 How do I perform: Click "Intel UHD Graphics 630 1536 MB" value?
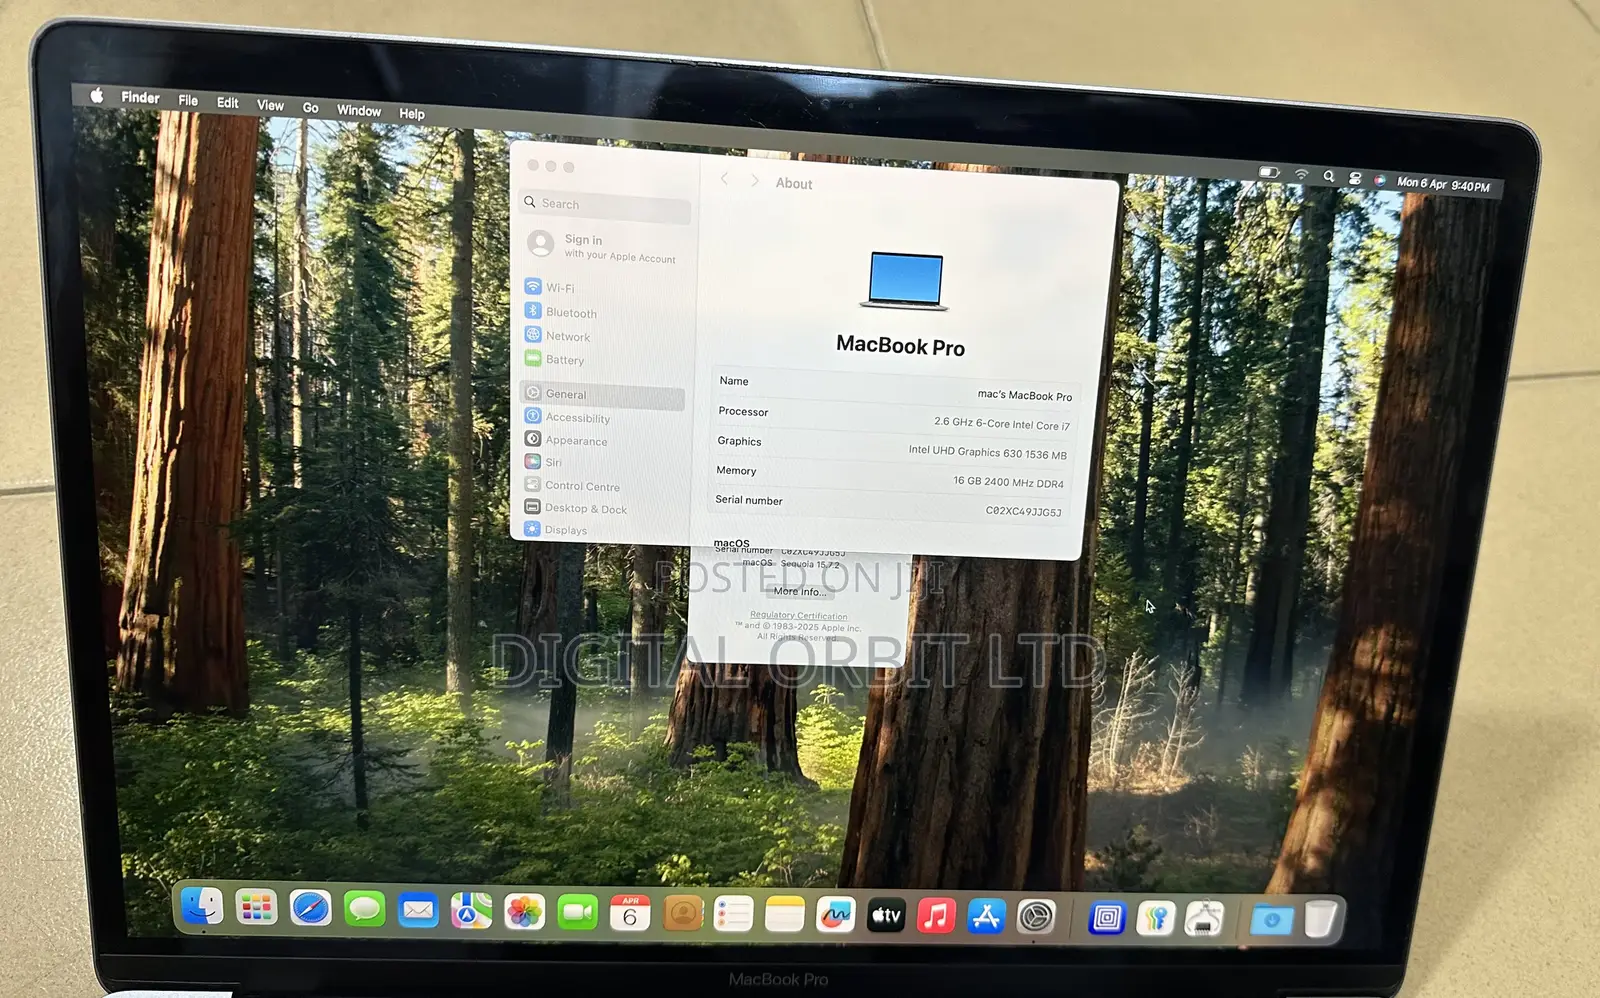point(988,452)
